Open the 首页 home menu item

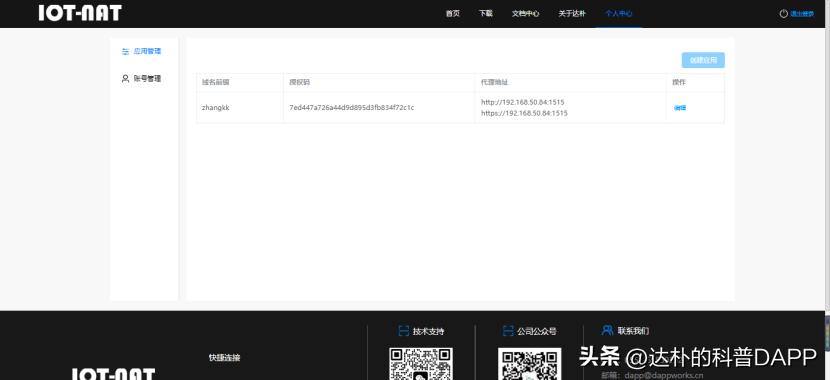click(x=453, y=14)
